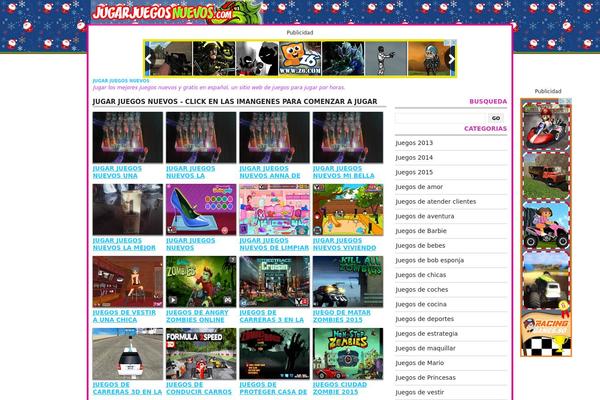
Task: Click the Jugar Juegos Nuevos Viviendo link
Action: [x=344, y=244]
